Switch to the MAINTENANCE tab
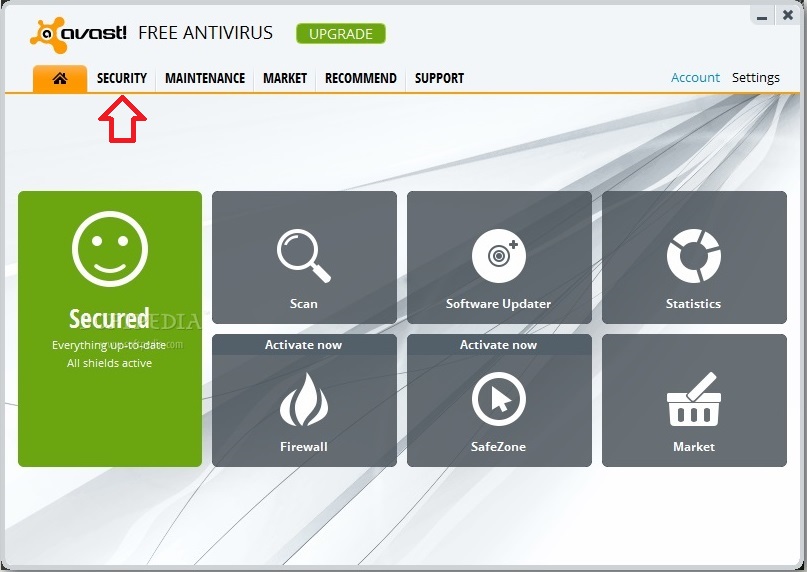The height and width of the screenshot is (572, 807). [205, 78]
